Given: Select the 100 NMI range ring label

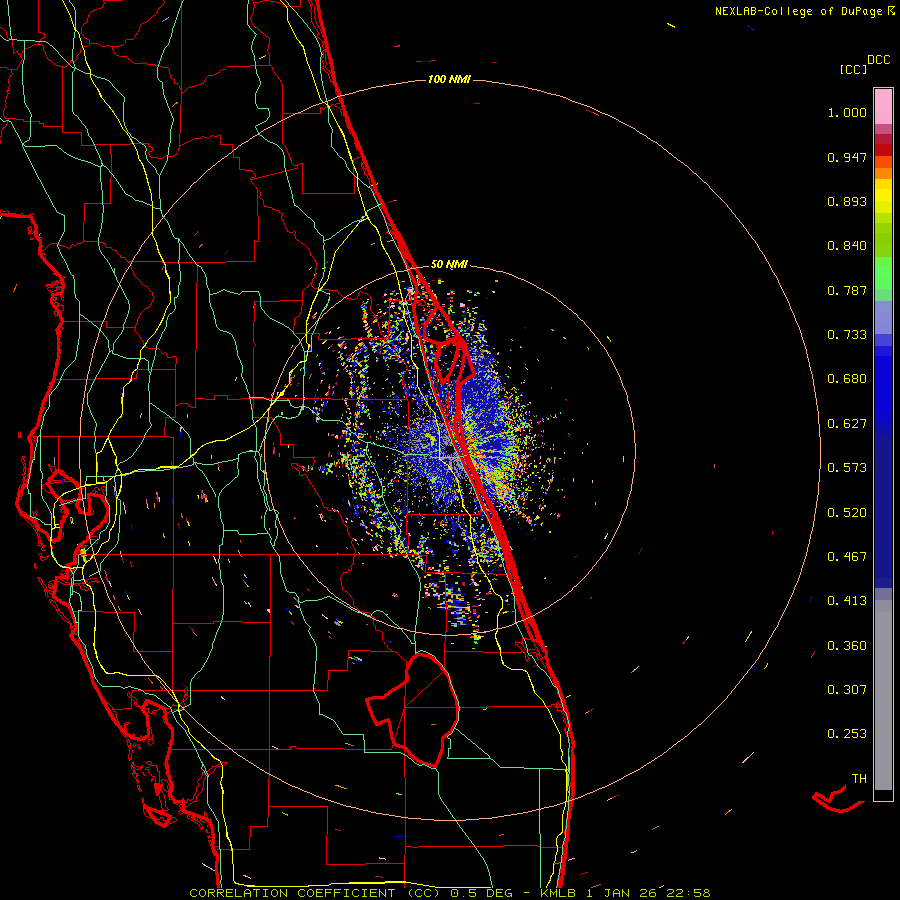Looking at the screenshot, I should tap(449, 79).
